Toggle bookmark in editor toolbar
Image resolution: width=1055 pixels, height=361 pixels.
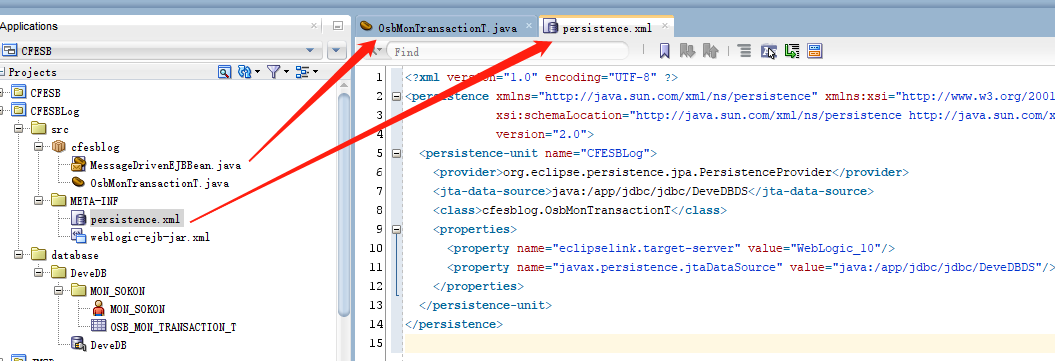click(x=664, y=50)
